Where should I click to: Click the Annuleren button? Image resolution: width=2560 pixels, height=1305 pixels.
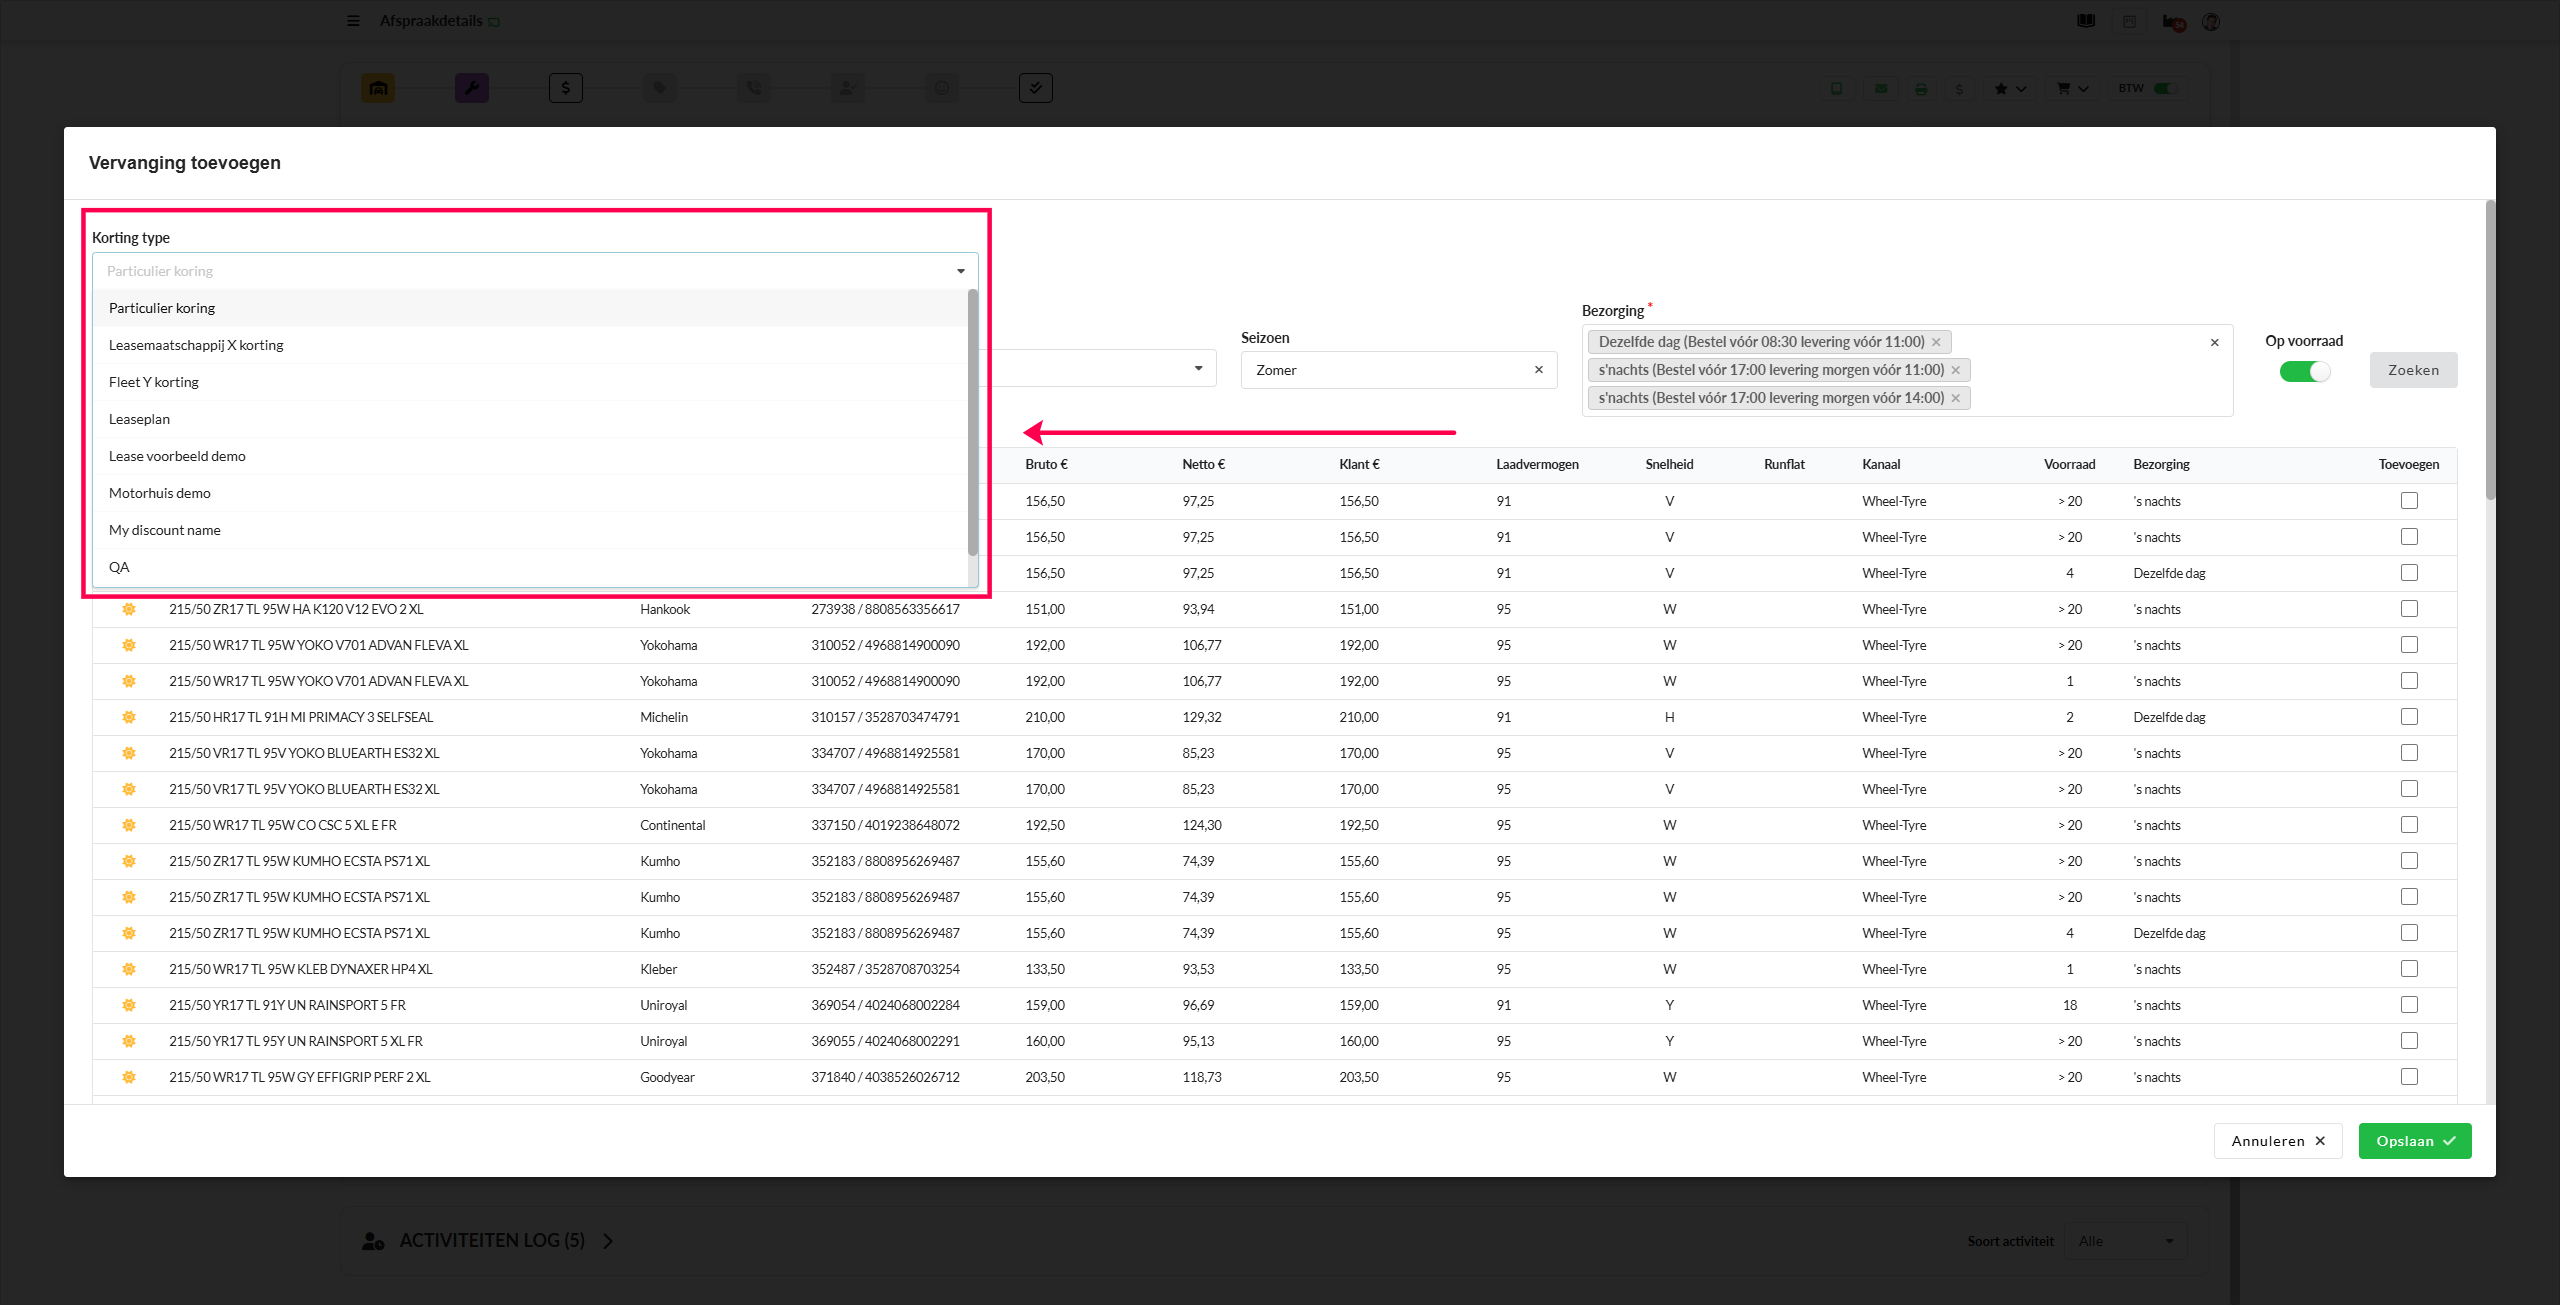pyautogui.click(x=2277, y=1141)
